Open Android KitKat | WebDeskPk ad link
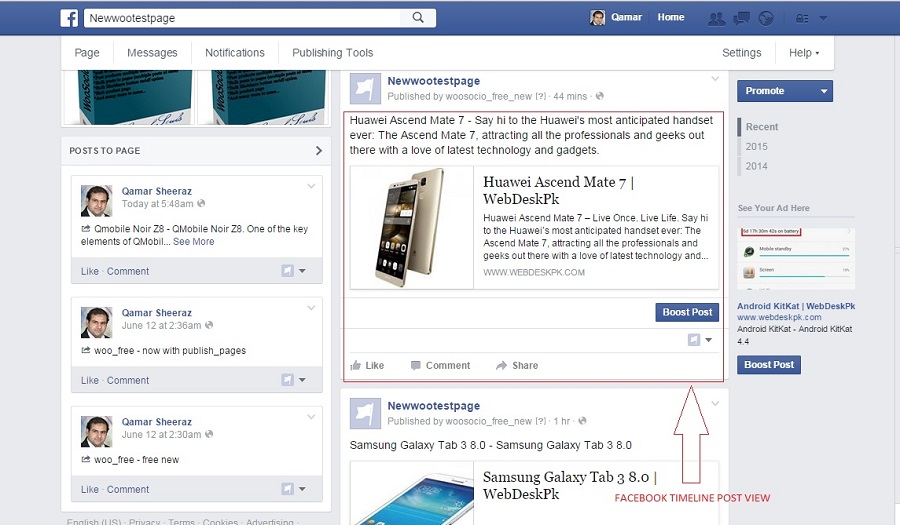The width and height of the screenshot is (900, 525). point(796,306)
